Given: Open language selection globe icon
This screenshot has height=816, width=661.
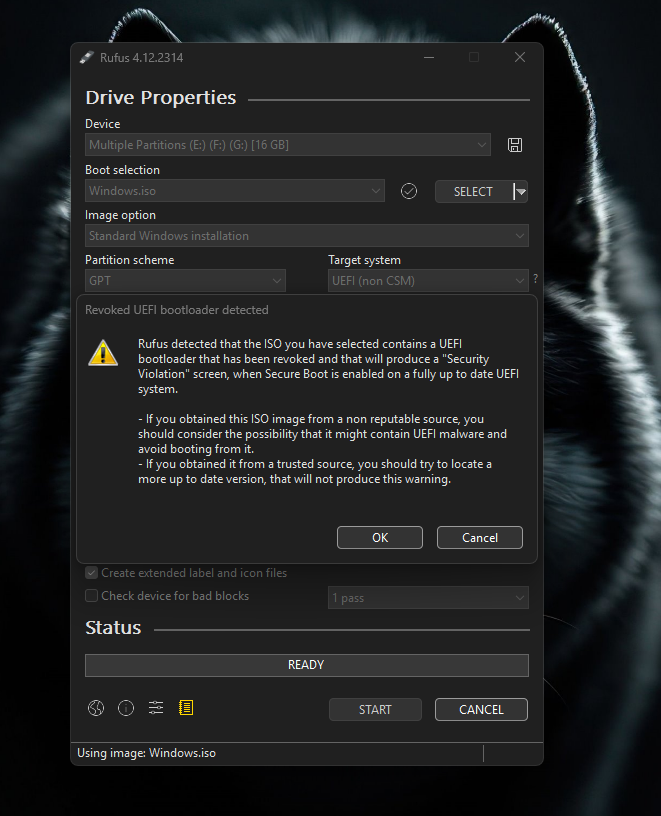Looking at the screenshot, I should tap(96, 708).
